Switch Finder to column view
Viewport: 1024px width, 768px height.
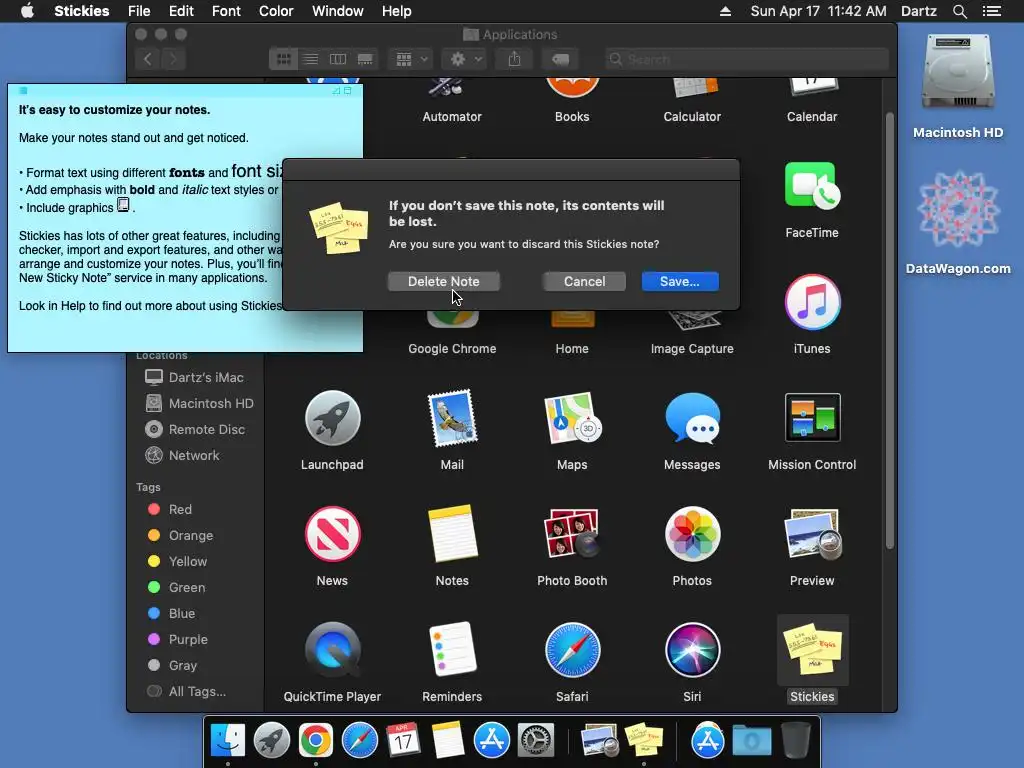coord(338,59)
